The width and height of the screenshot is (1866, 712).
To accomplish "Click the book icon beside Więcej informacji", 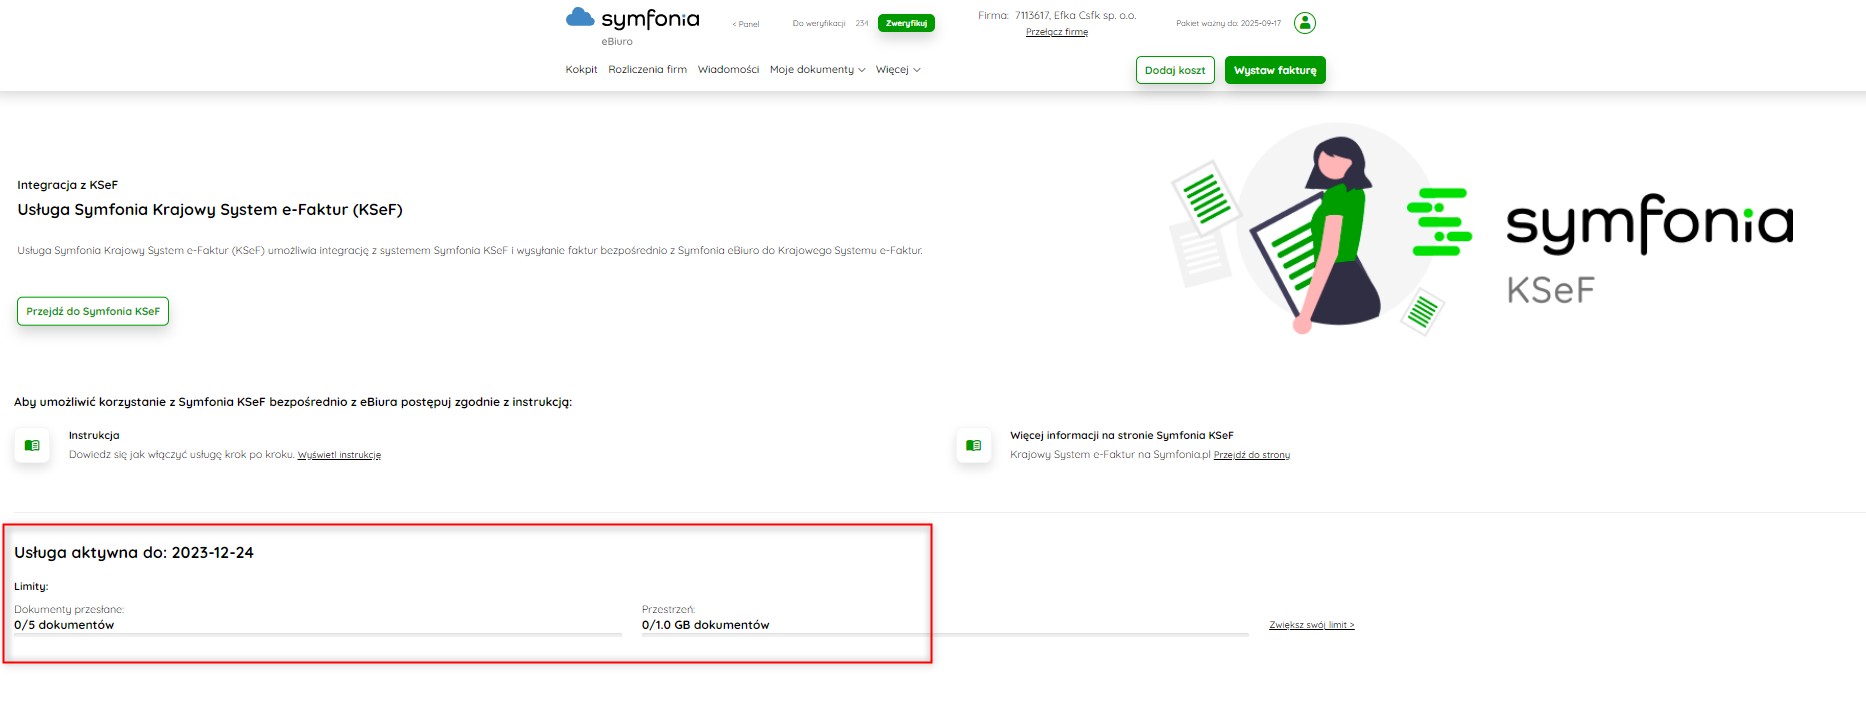I will click(x=973, y=445).
